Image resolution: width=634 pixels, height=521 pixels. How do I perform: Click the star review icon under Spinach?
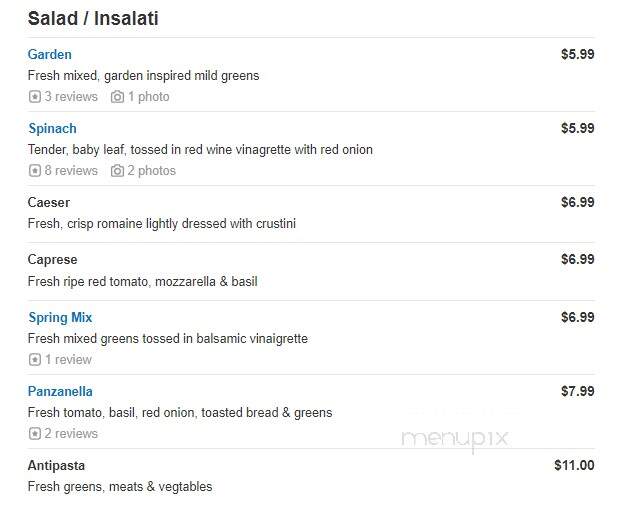[x=35, y=171]
